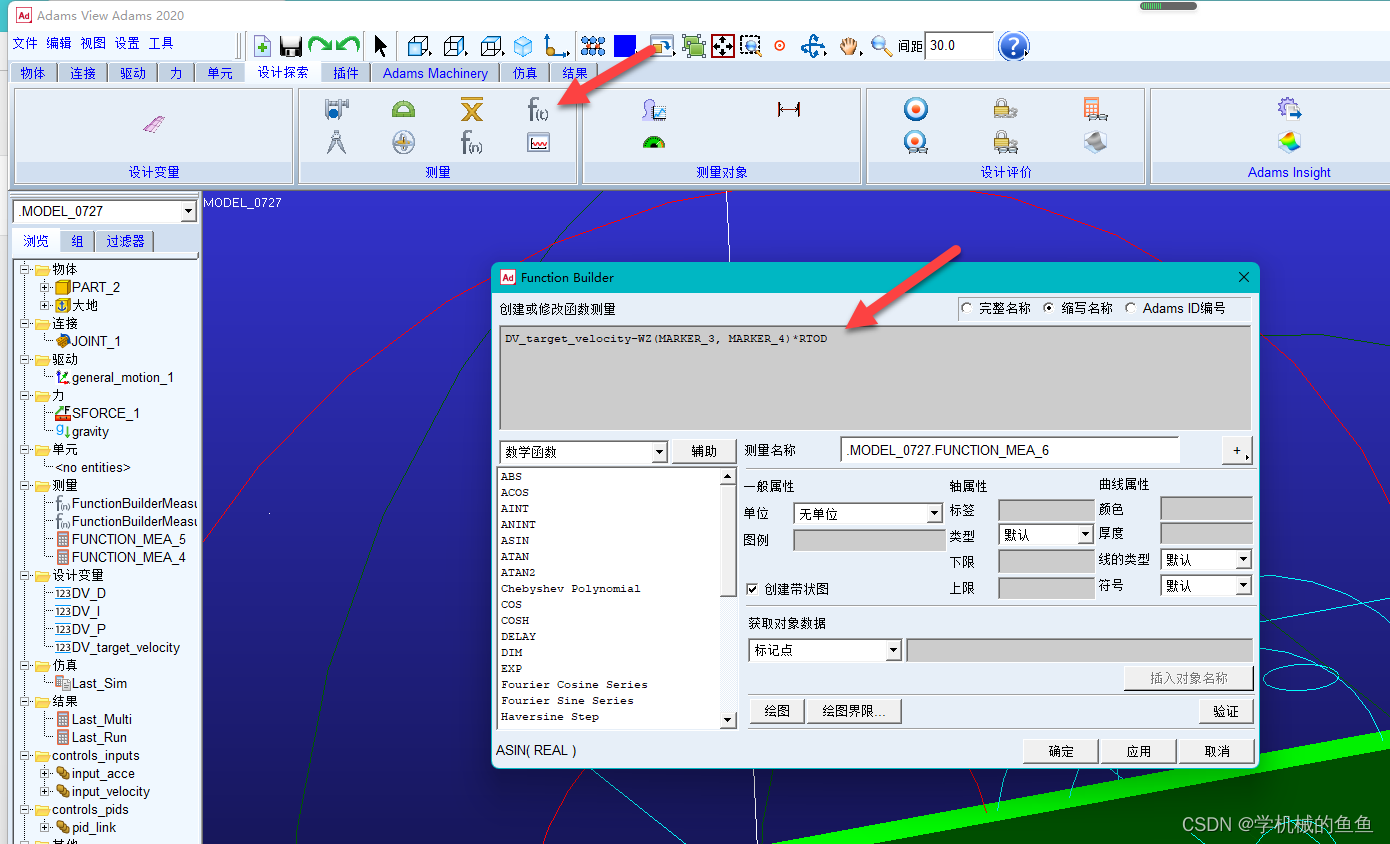Click the 验证 button
Viewport: 1390px width, 844px height.
coord(1226,711)
